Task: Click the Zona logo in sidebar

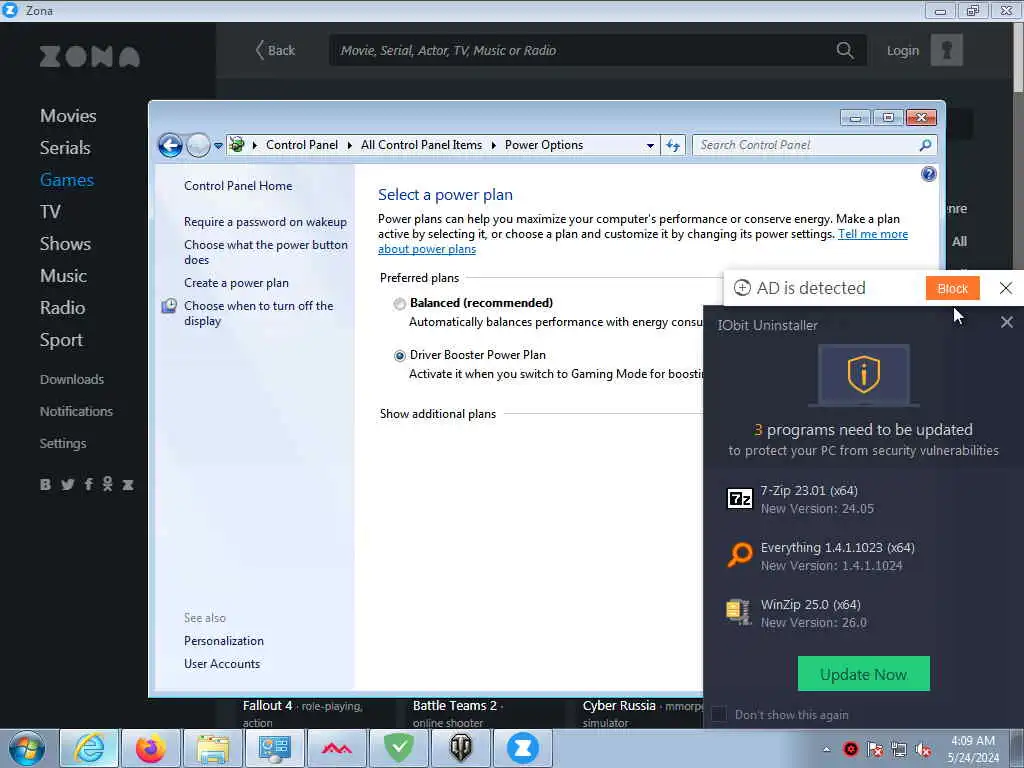Action: pyautogui.click(x=89, y=57)
